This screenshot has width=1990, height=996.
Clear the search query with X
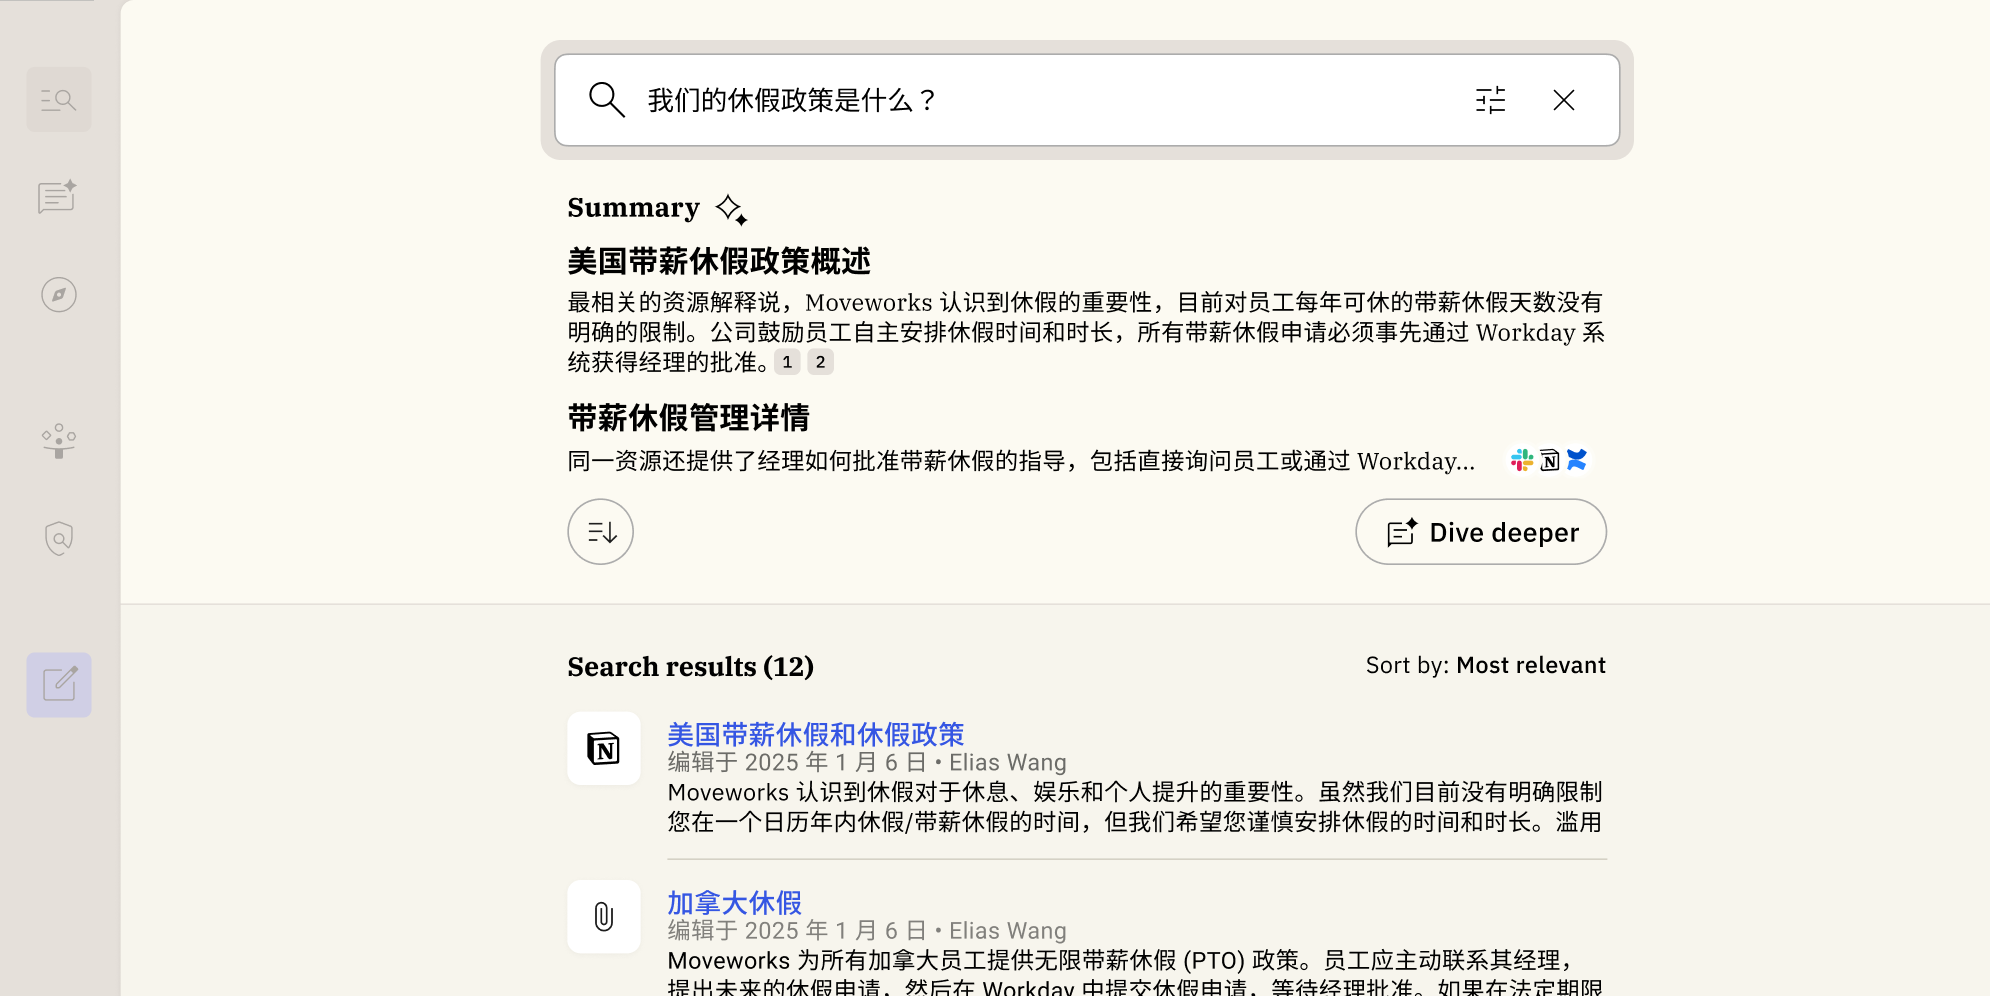pyautogui.click(x=1564, y=100)
